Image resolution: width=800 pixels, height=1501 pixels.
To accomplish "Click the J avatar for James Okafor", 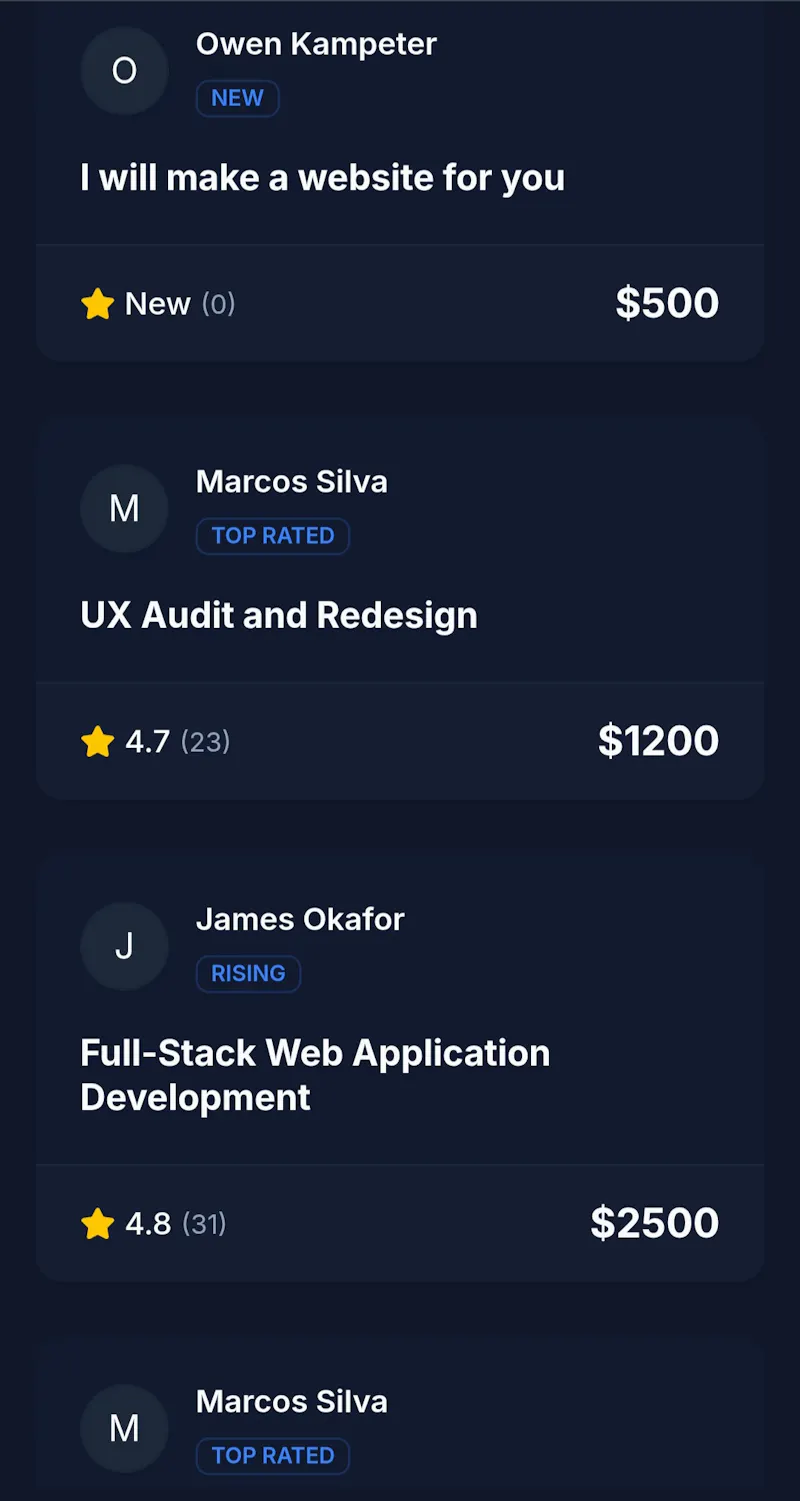I will tap(124, 947).
